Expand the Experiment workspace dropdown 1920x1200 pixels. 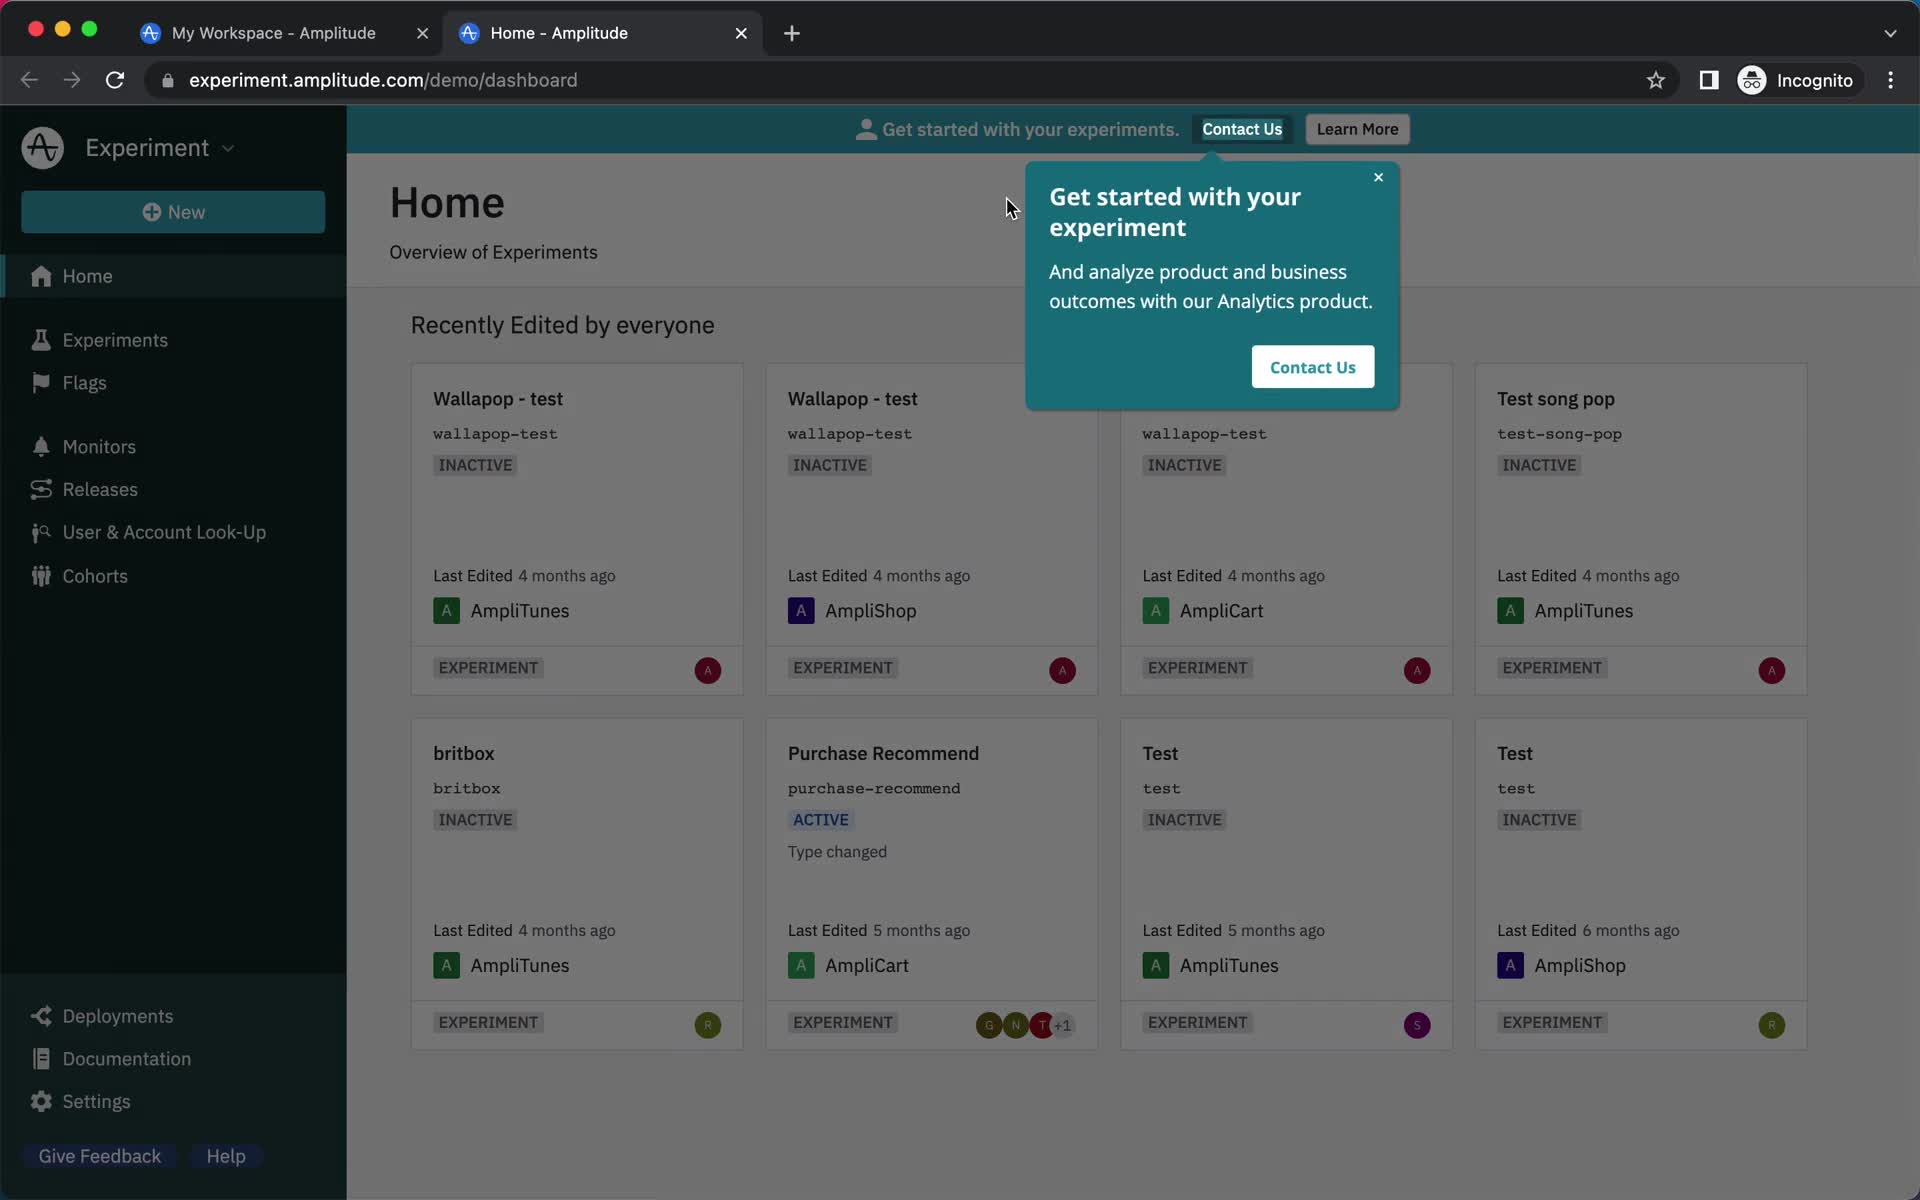(x=223, y=149)
